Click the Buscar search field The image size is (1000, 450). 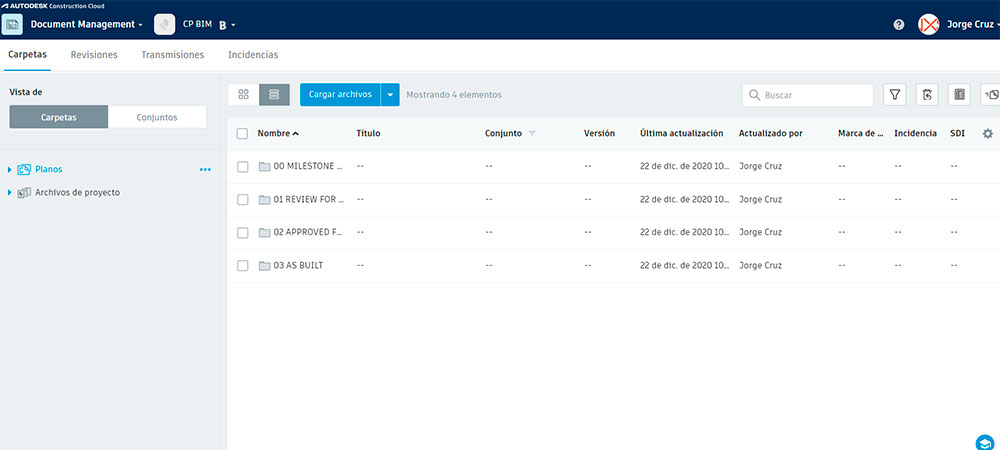click(808, 95)
